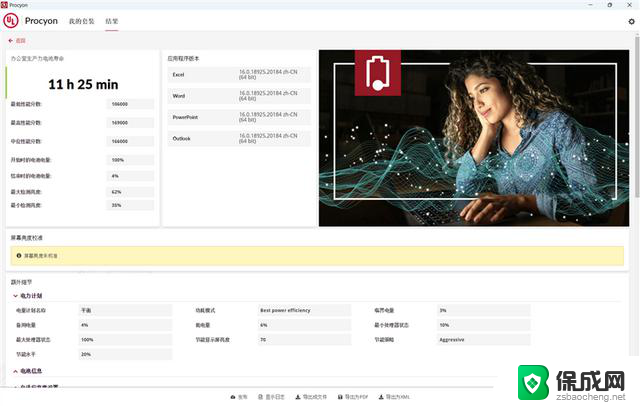Click the power plan name value 平衡
Screen dimensions: 640x406
click(125, 310)
